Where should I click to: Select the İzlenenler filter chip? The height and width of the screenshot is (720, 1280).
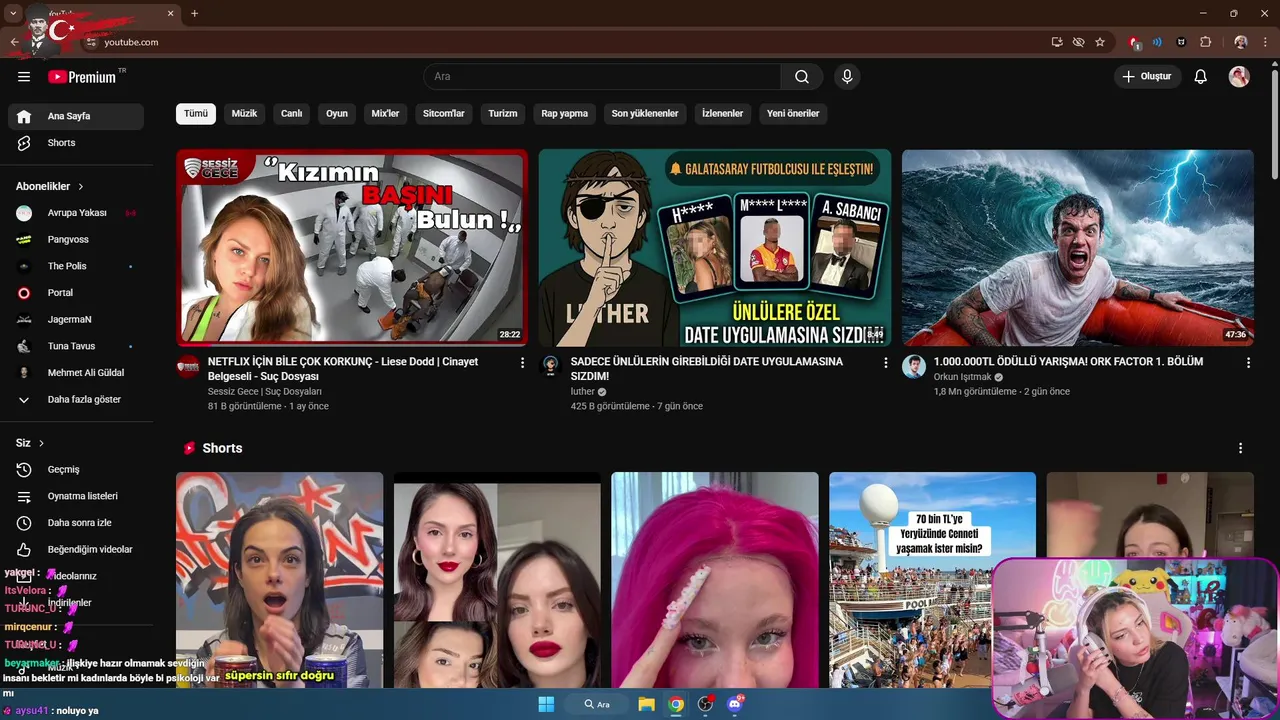click(723, 114)
